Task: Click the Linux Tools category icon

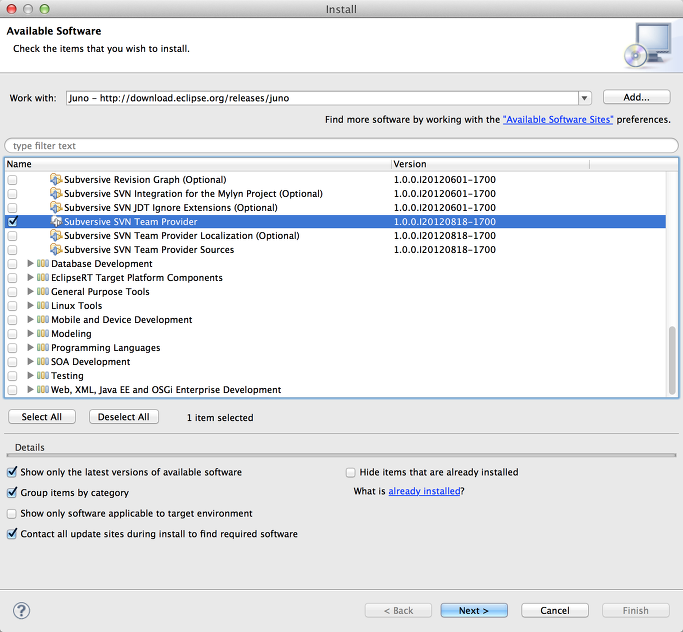Action: (x=43, y=305)
